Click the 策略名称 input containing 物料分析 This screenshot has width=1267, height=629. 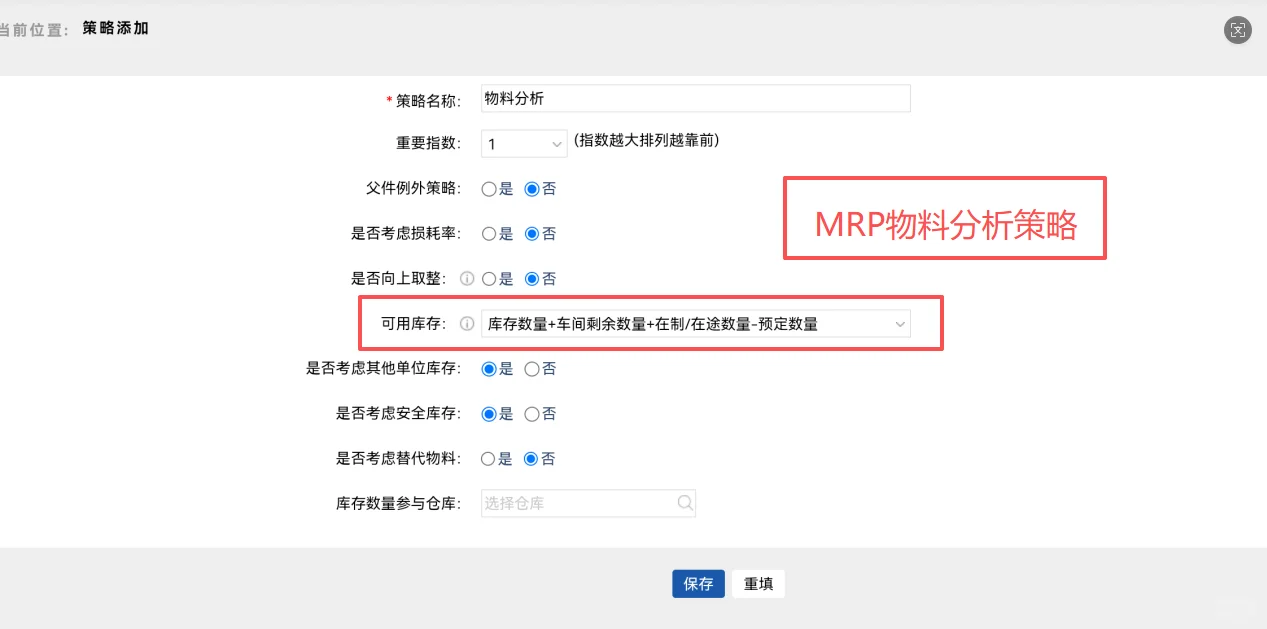click(x=694, y=98)
